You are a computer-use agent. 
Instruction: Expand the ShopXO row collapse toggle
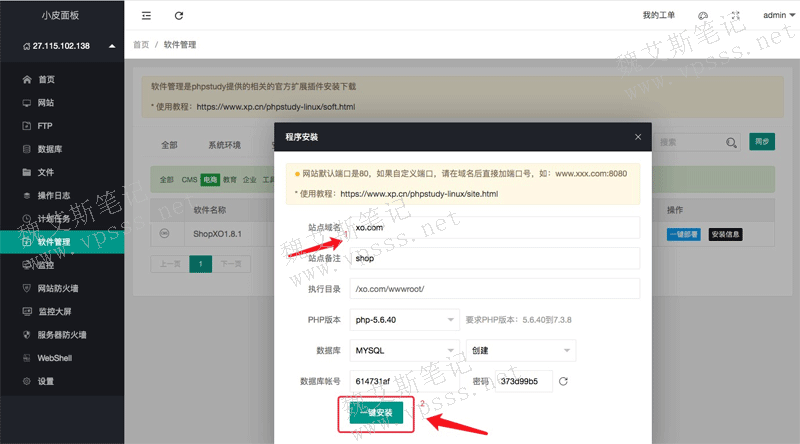(164, 234)
